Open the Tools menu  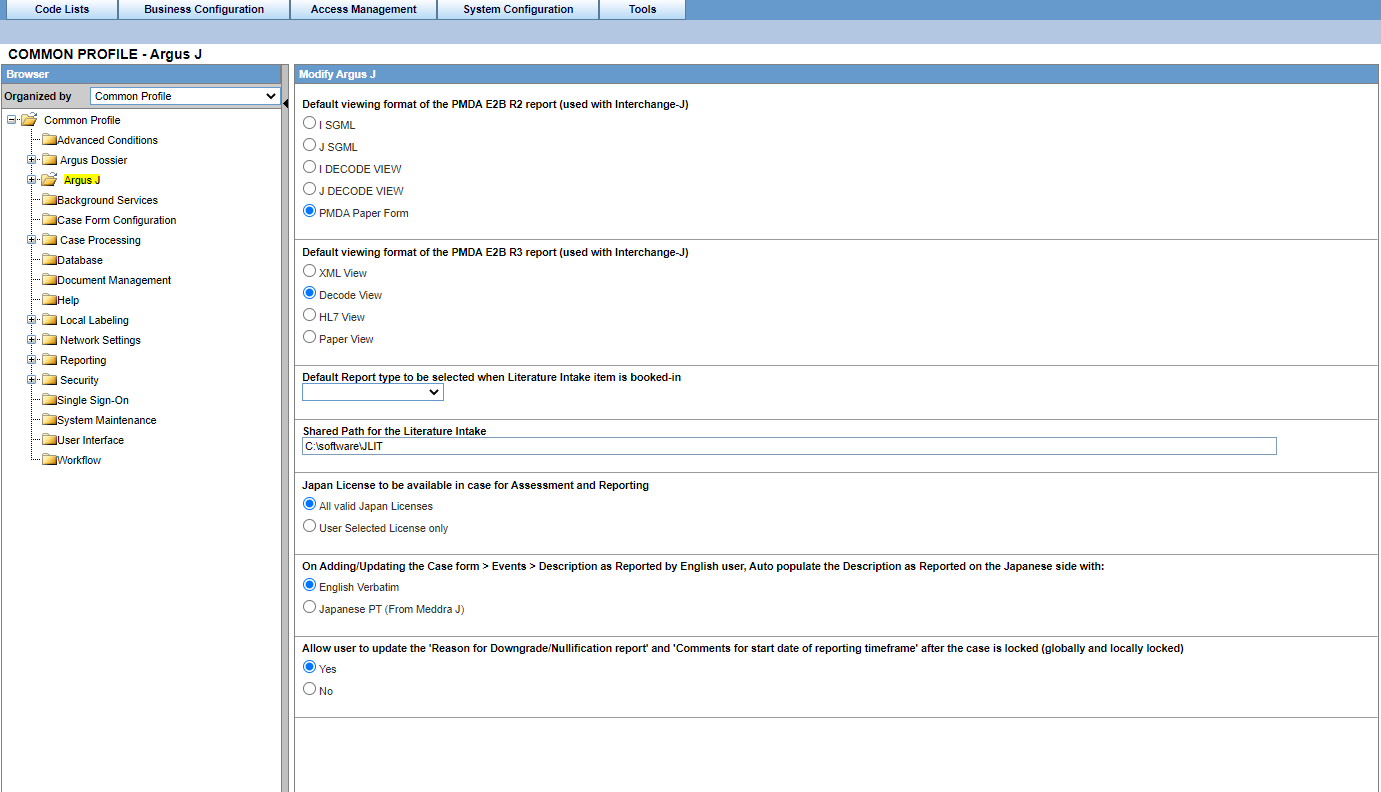coord(643,9)
